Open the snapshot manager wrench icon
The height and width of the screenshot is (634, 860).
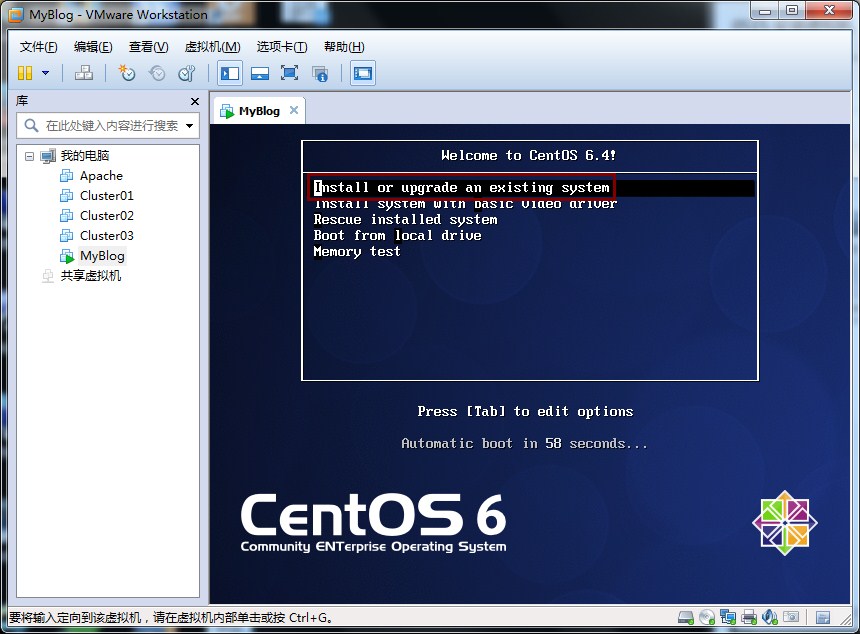point(187,73)
